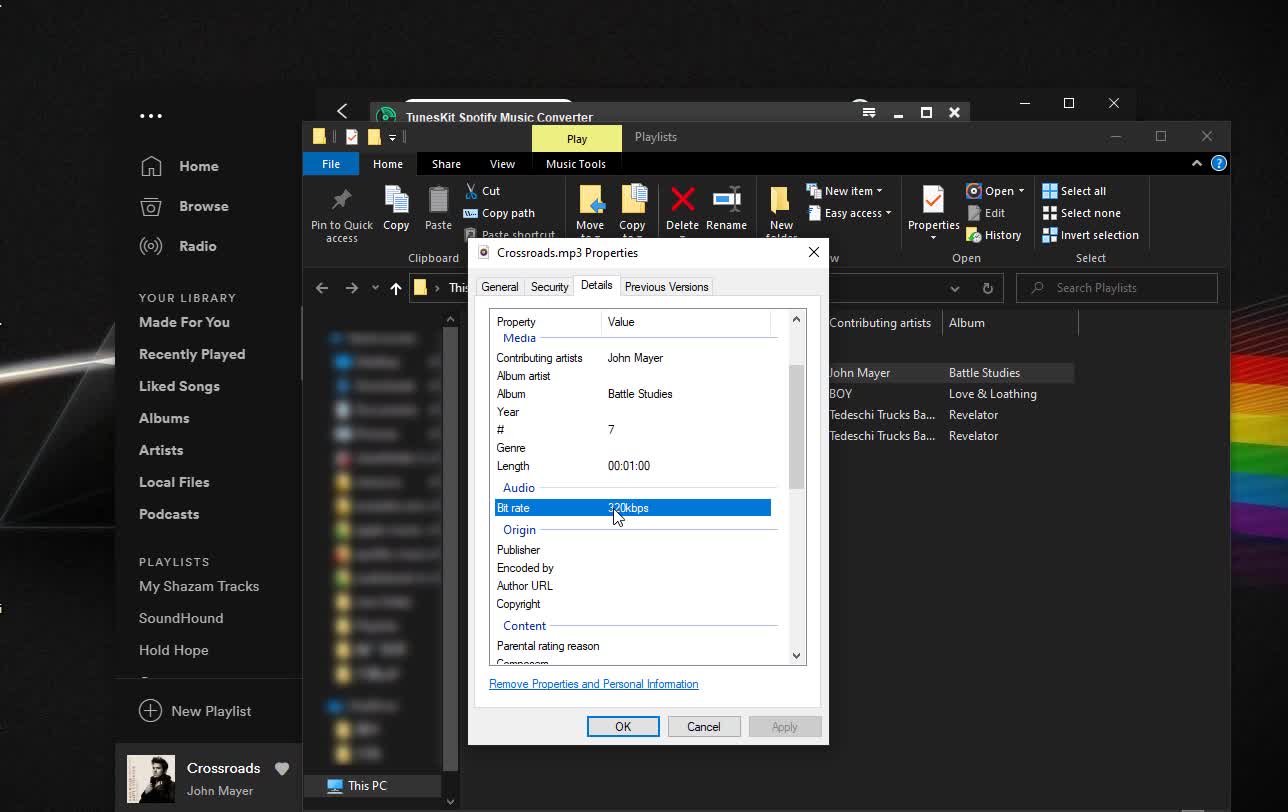The image size is (1288, 812).
Task: Click Cancel in Properties dialog
Action: point(703,727)
